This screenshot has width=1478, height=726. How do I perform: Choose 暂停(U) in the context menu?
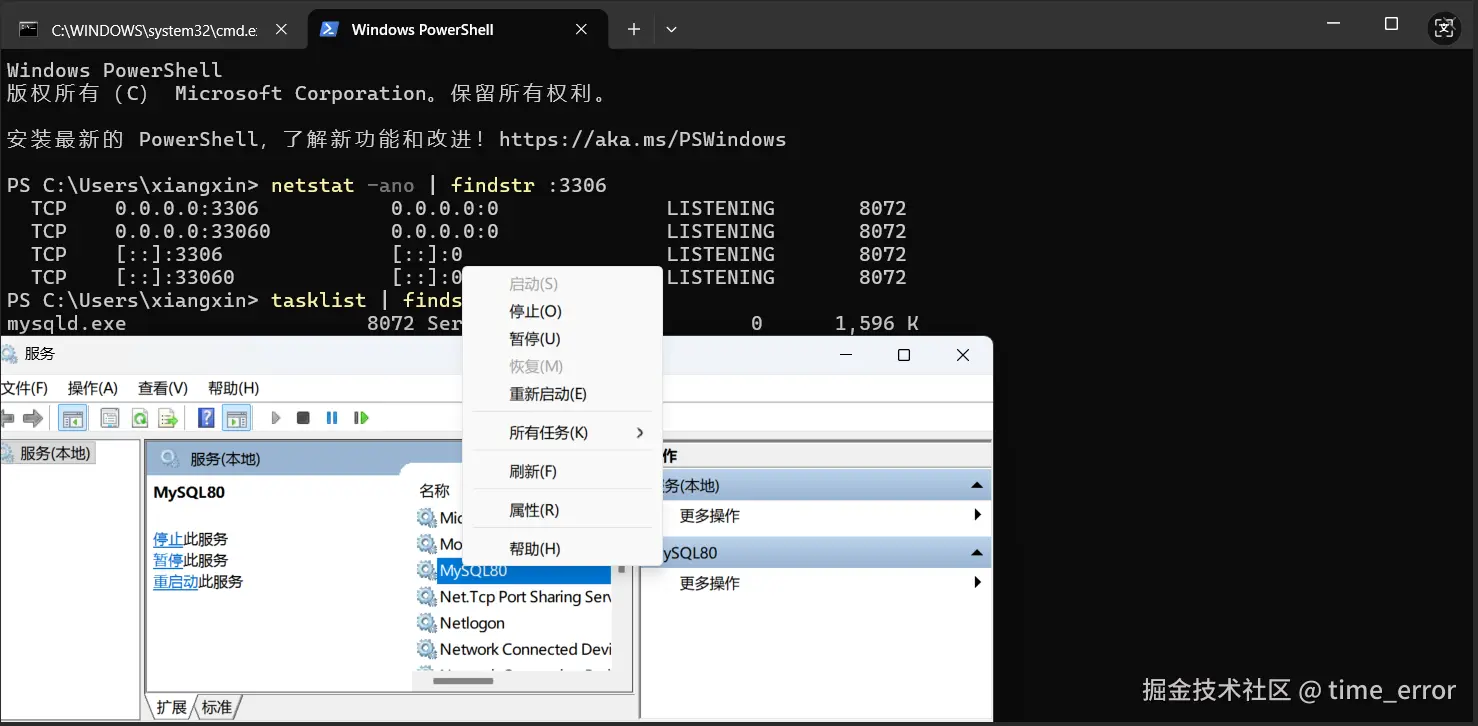[x=561, y=339]
